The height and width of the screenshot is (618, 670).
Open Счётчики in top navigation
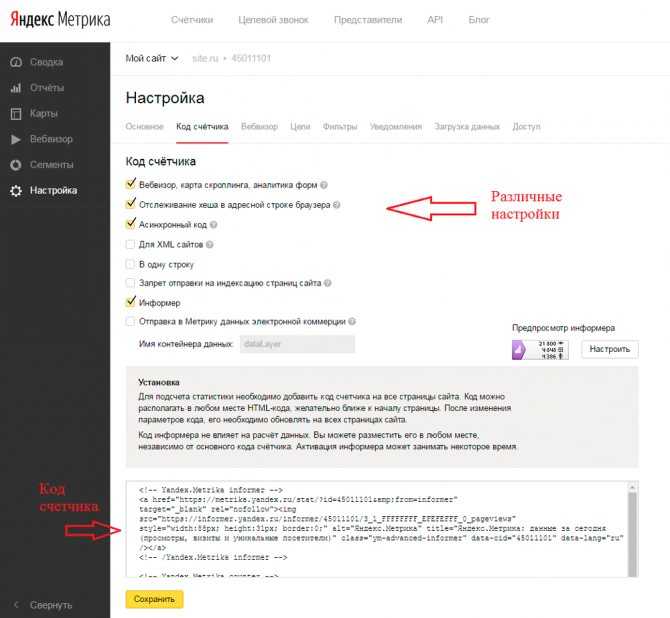pos(192,20)
